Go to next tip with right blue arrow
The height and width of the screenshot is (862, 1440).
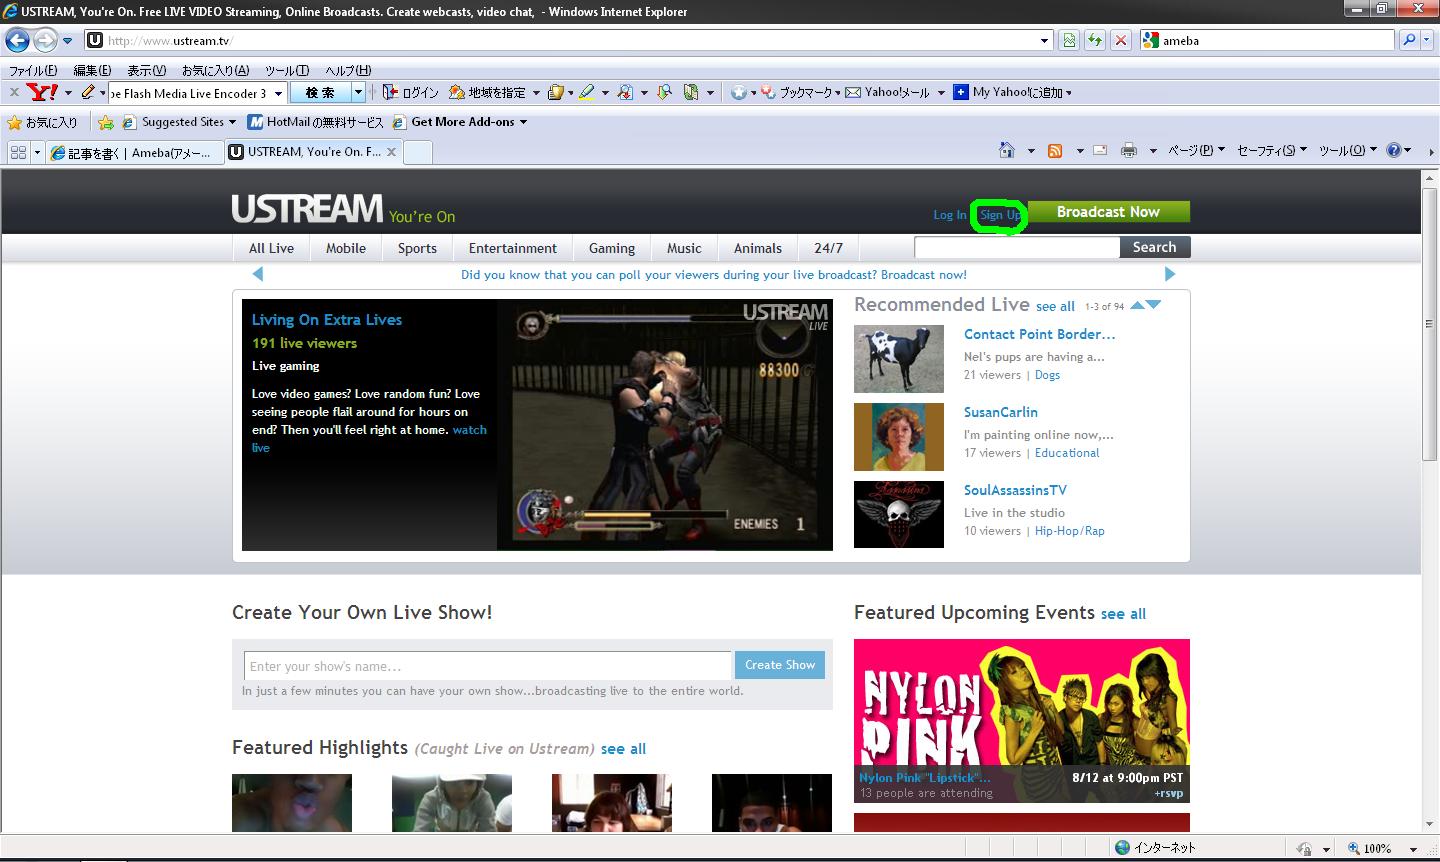tap(1170, 274)
